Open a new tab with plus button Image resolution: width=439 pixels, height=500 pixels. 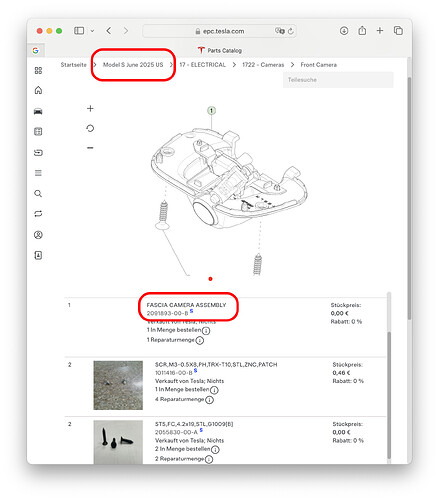(380, 31)
